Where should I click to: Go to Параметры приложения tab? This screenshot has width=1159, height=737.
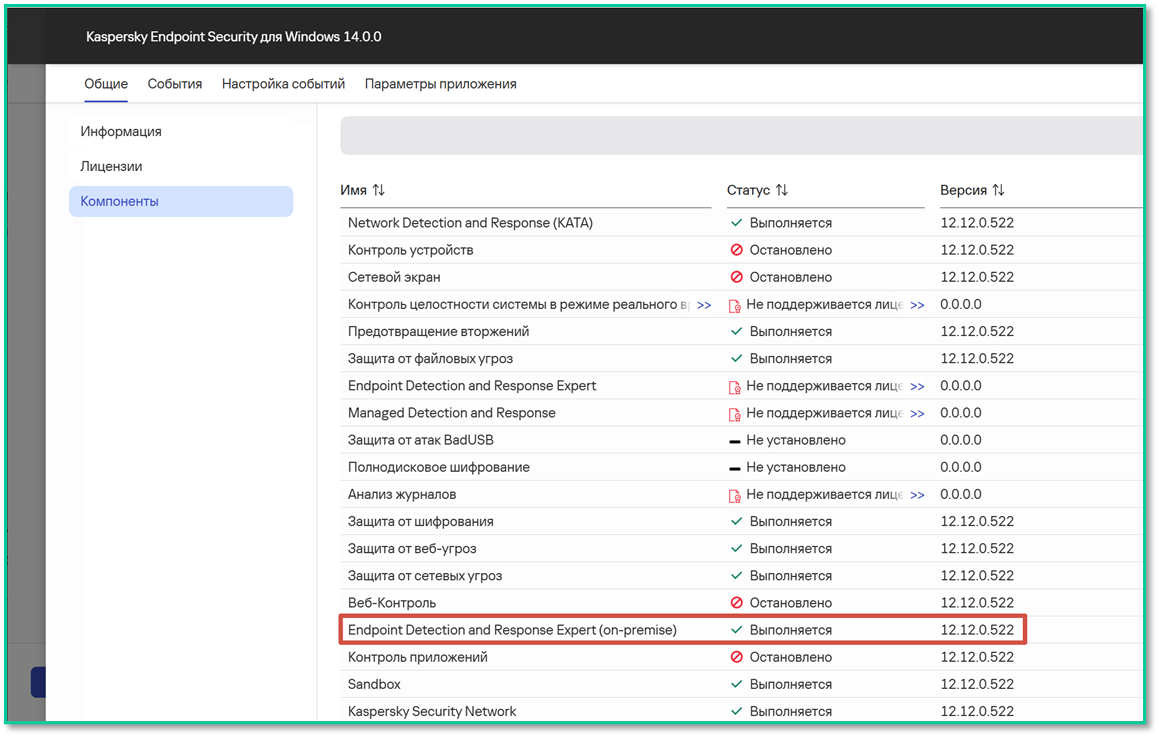click(x=441, y=84)
